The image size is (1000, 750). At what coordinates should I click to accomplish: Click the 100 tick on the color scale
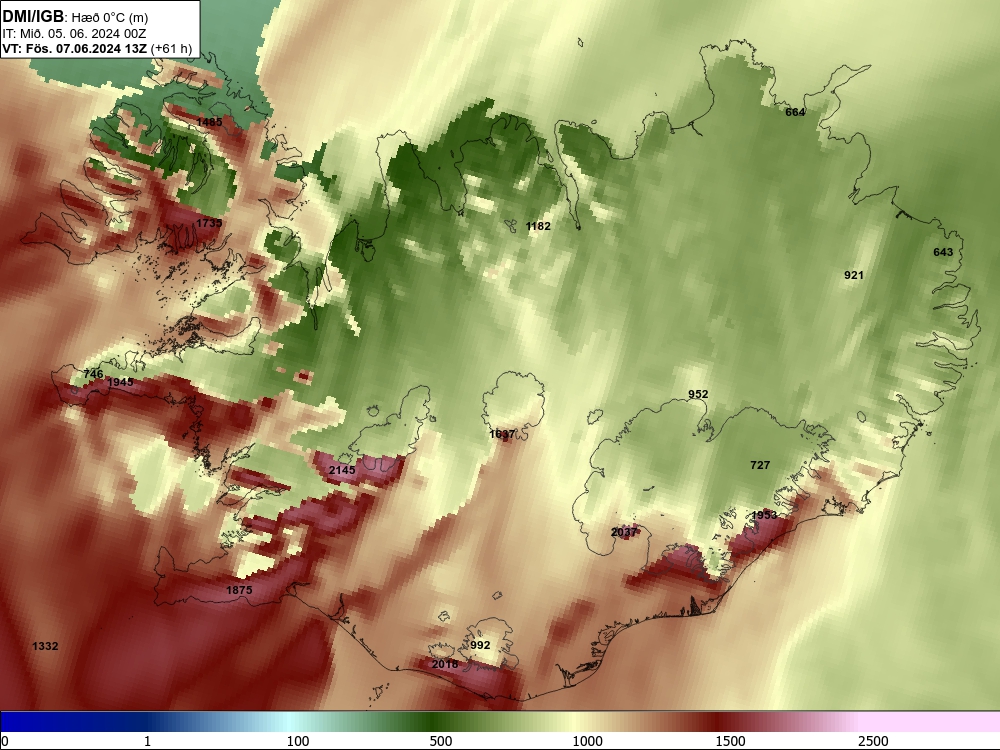click(298, 741)
